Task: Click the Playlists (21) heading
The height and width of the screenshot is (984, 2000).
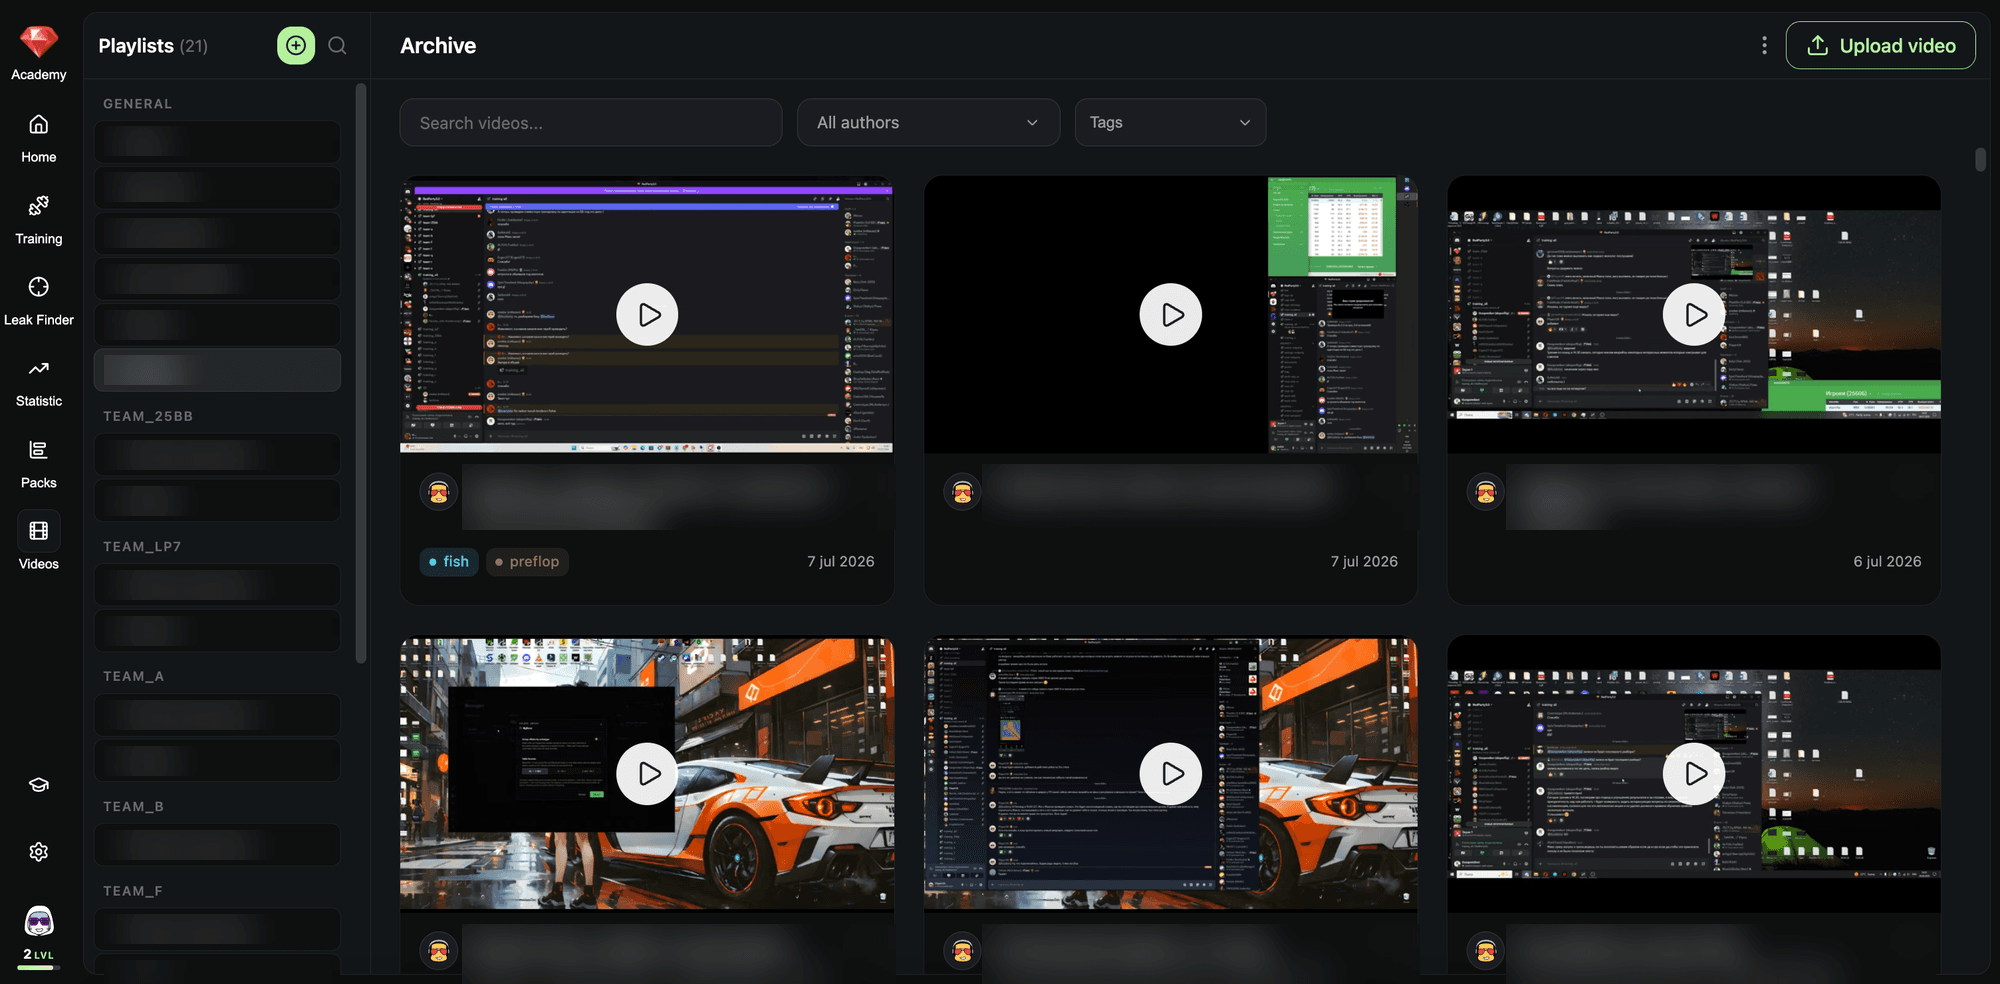Action: tap(153, 45)
